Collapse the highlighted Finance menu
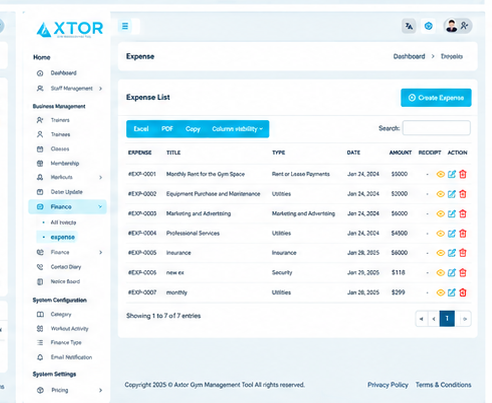Screen dimensions: 492x403 67,207
